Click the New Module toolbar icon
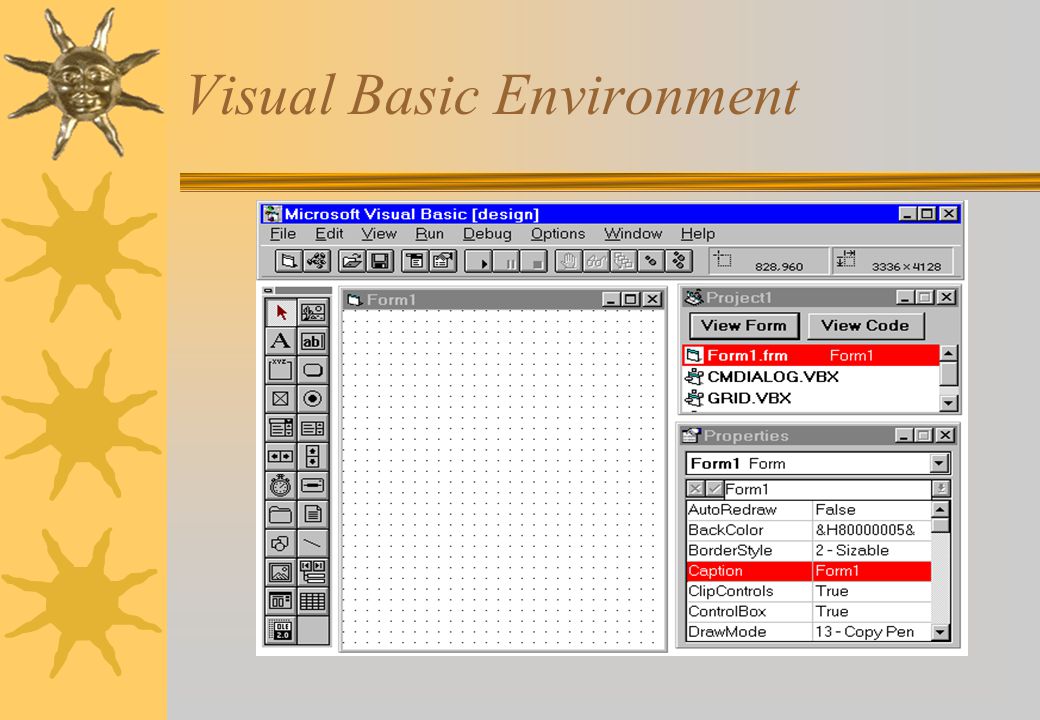Image resolution: width=1040 pixels, height=720 pixels. click(x=317, y=261)
